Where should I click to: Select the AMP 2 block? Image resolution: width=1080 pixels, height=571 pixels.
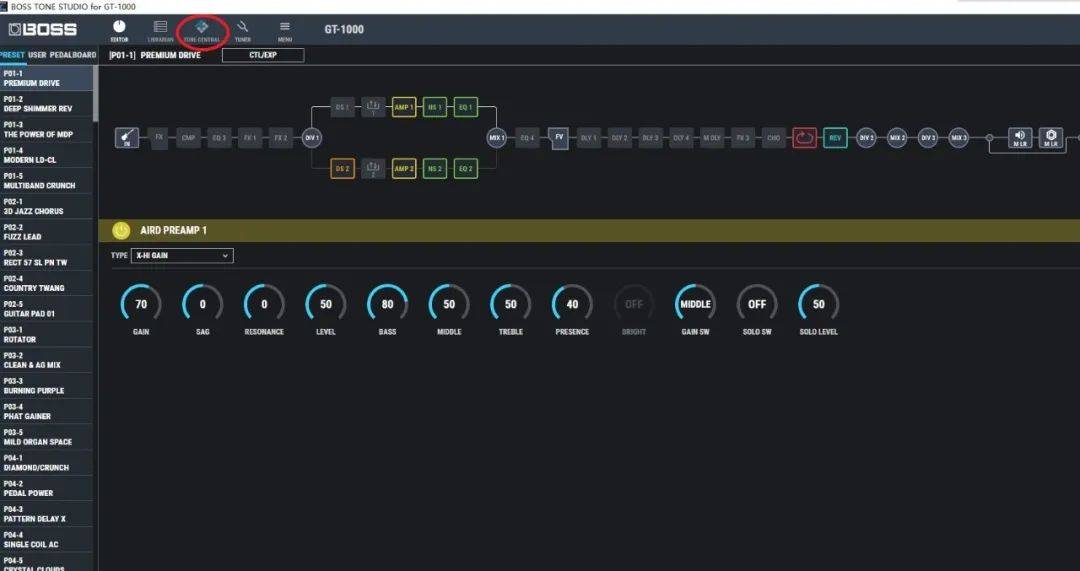click(404, 169)
